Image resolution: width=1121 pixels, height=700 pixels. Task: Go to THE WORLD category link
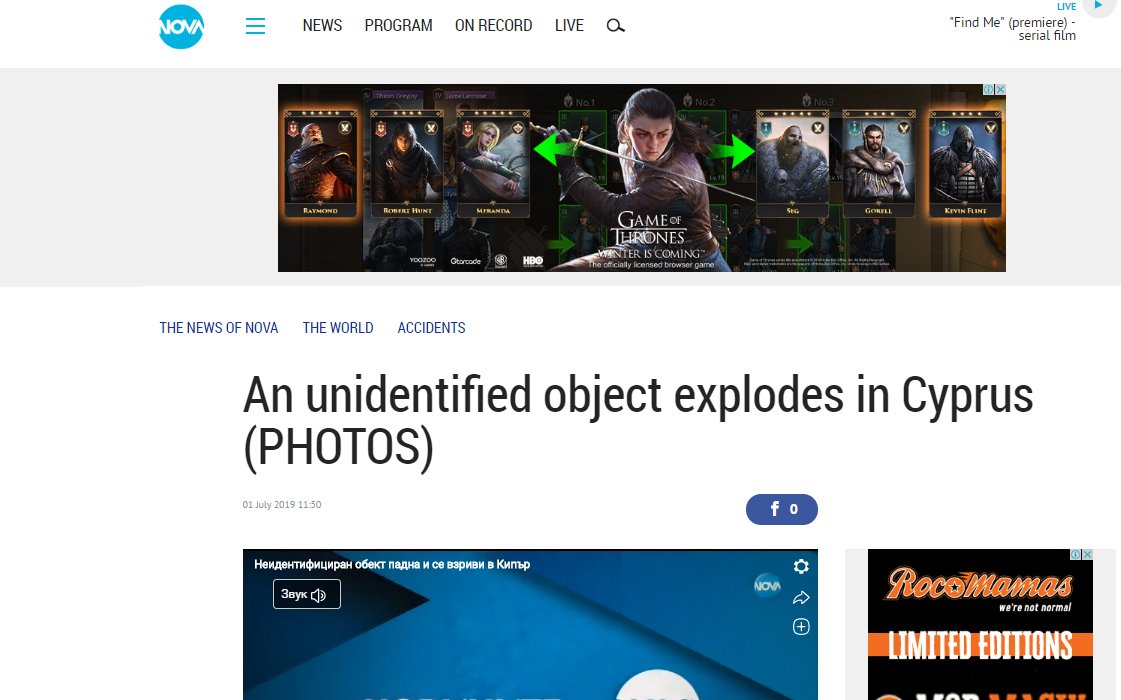pos(337,327)
